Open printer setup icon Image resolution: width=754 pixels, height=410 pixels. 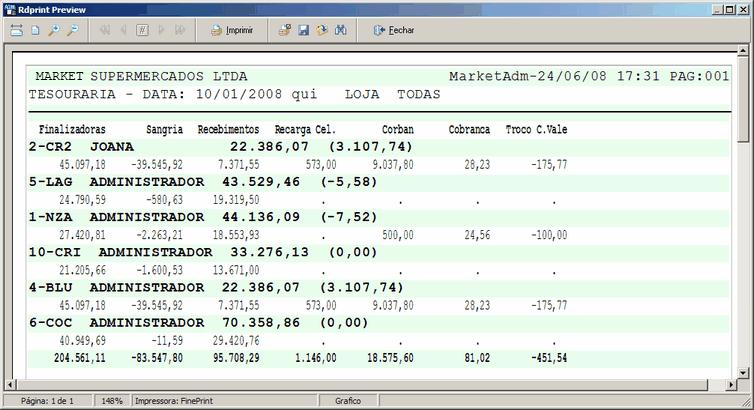[x=285, y=30]
